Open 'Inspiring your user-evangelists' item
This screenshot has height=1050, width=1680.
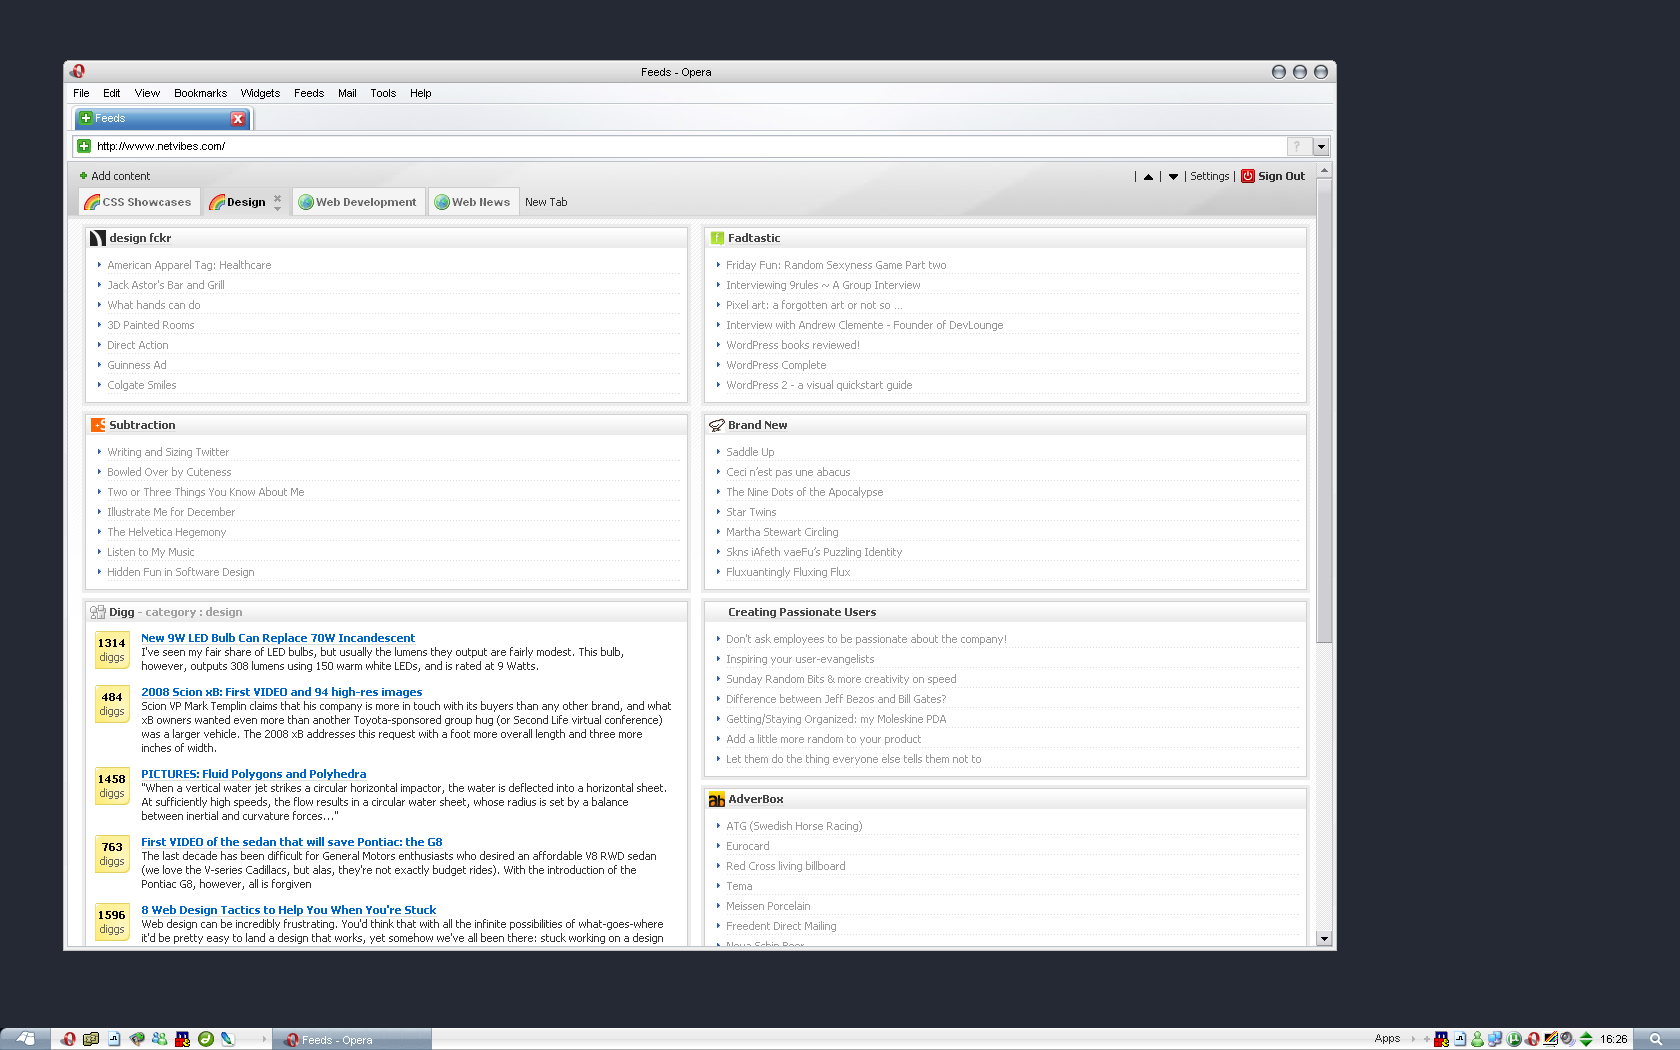tap(800, 659)
